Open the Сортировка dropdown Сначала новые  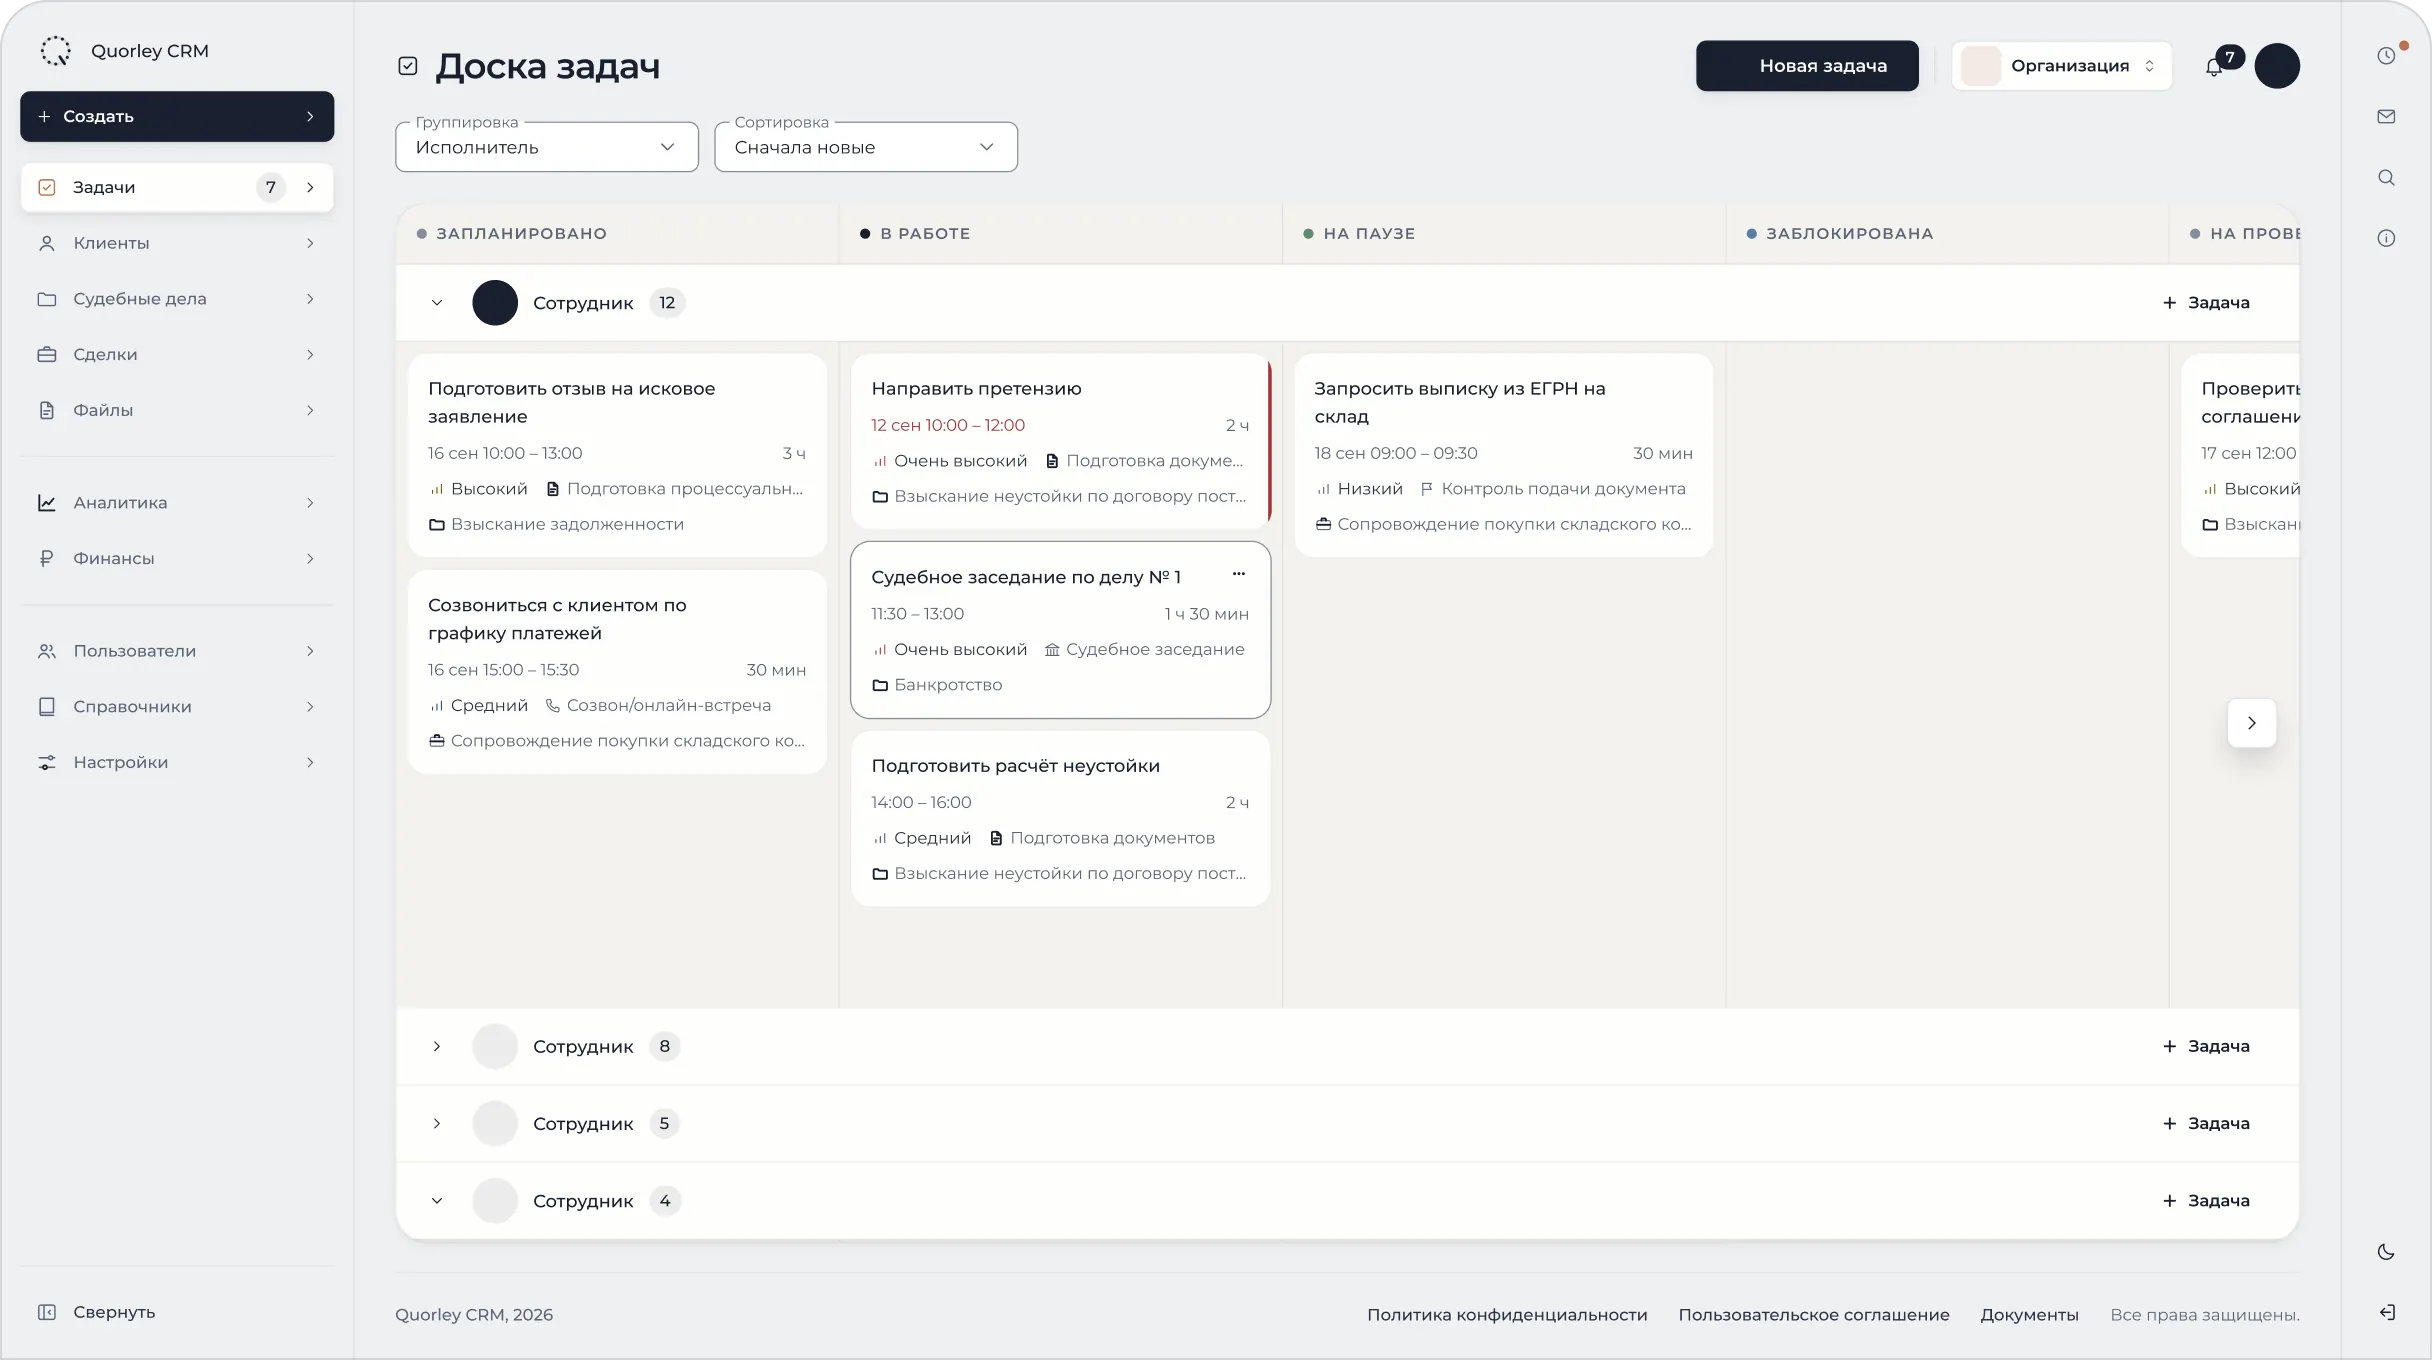click(866, 147)
